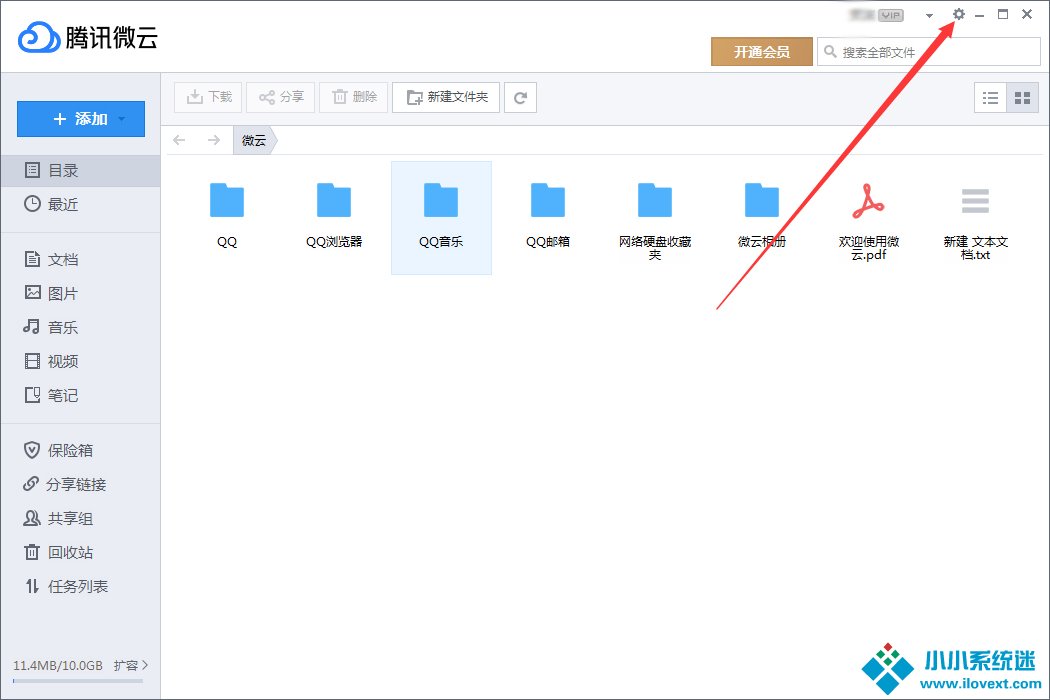
Task: Focus the 搜索全部文件 search field
Action: [935, 52]
